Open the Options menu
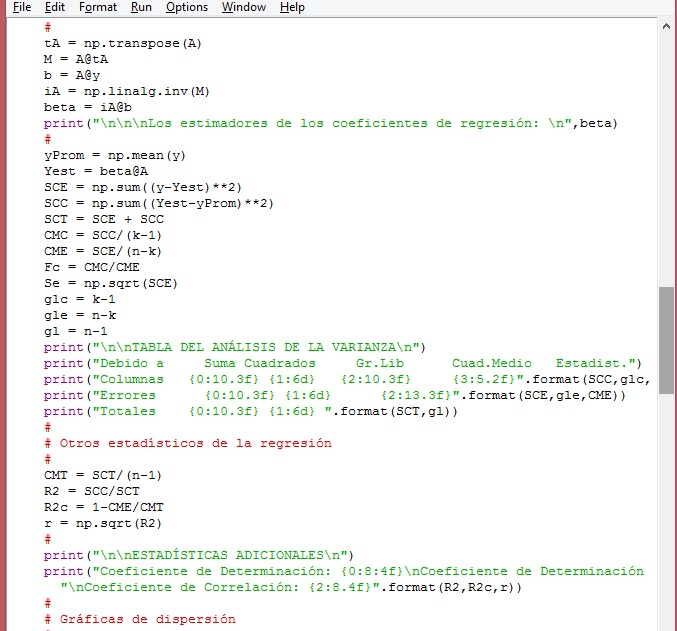 (x=187, y=7)
